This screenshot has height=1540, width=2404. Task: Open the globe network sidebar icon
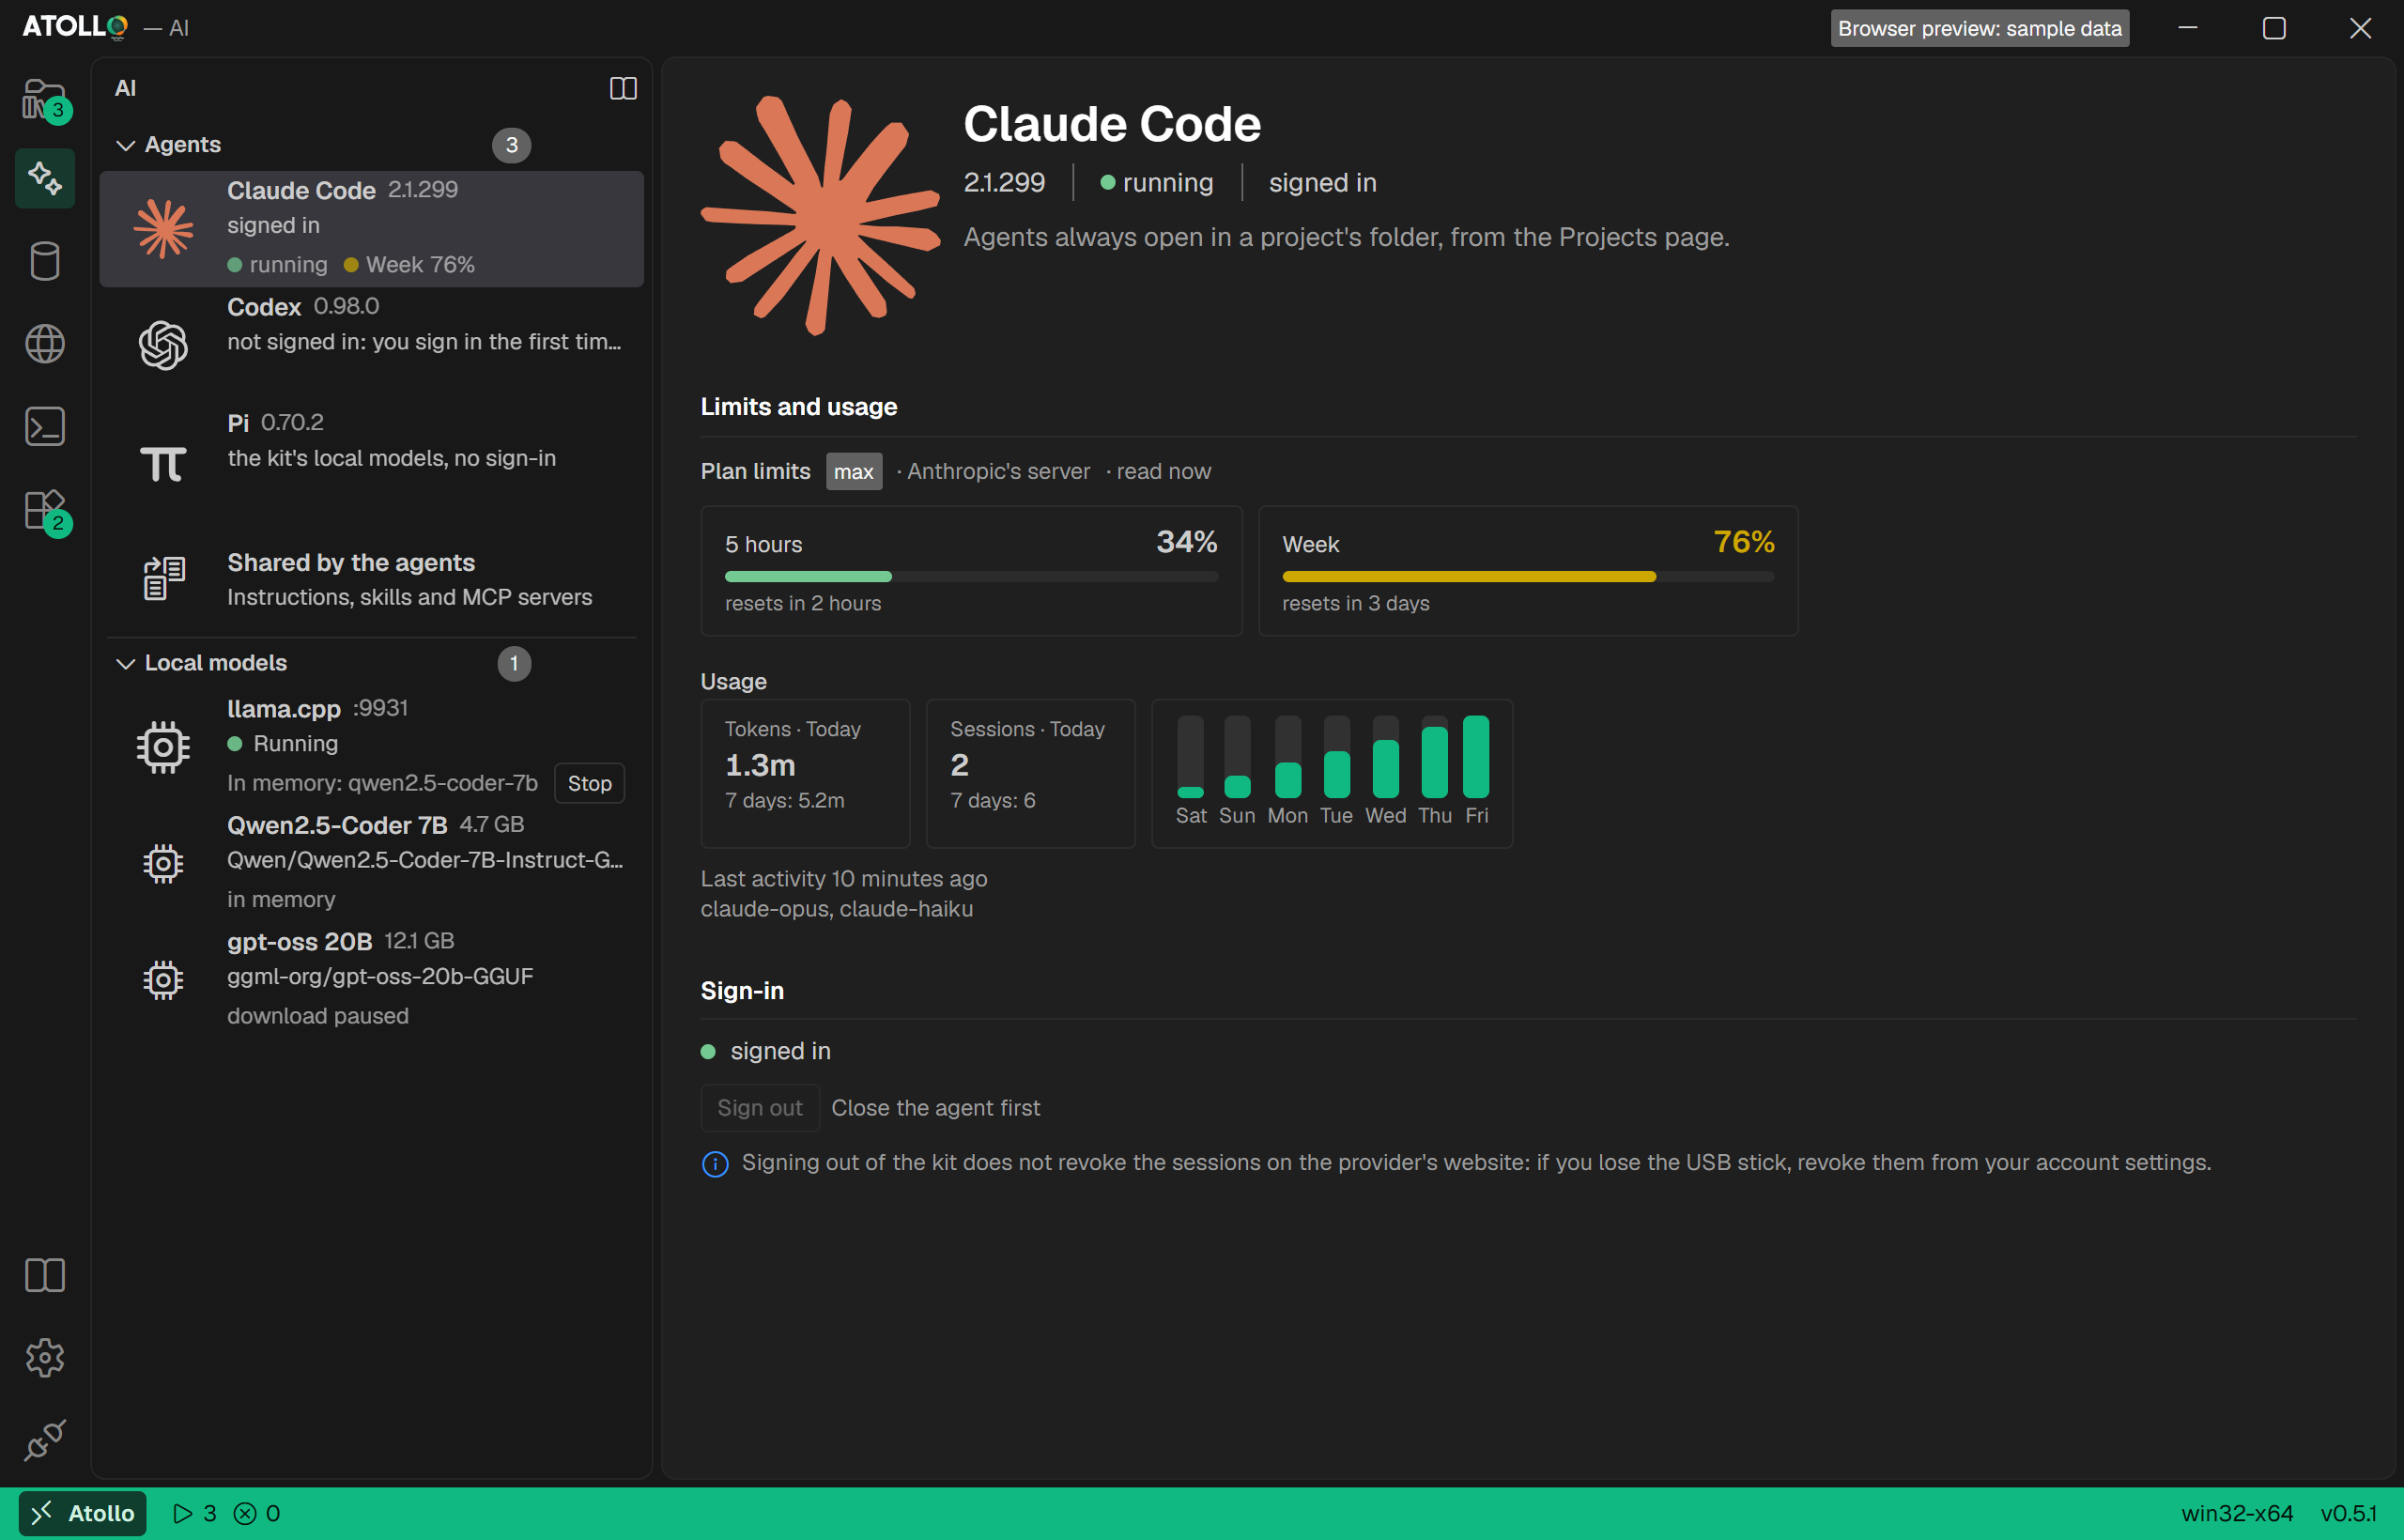click(45, 344)
